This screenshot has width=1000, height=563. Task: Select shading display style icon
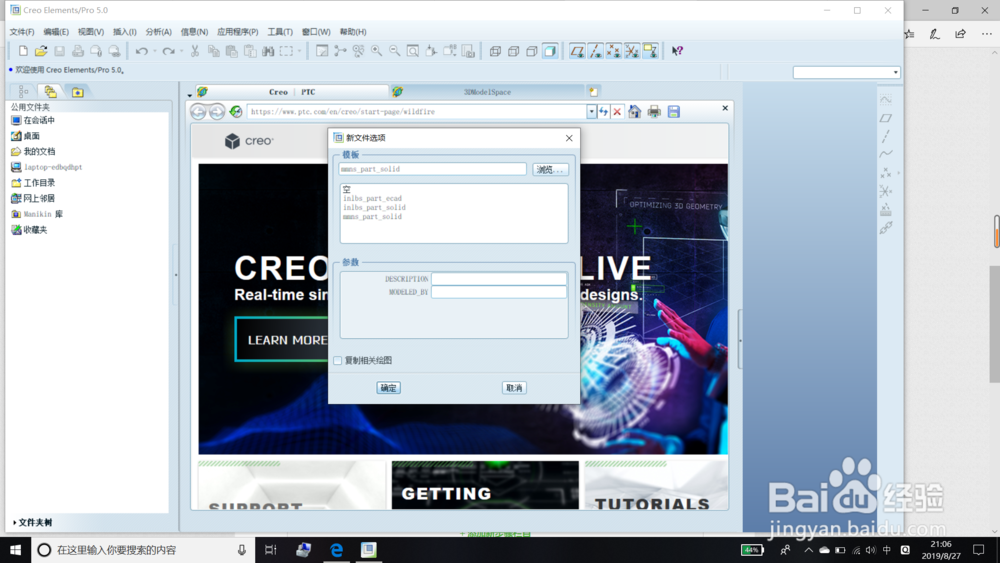(x=550, y=51)
